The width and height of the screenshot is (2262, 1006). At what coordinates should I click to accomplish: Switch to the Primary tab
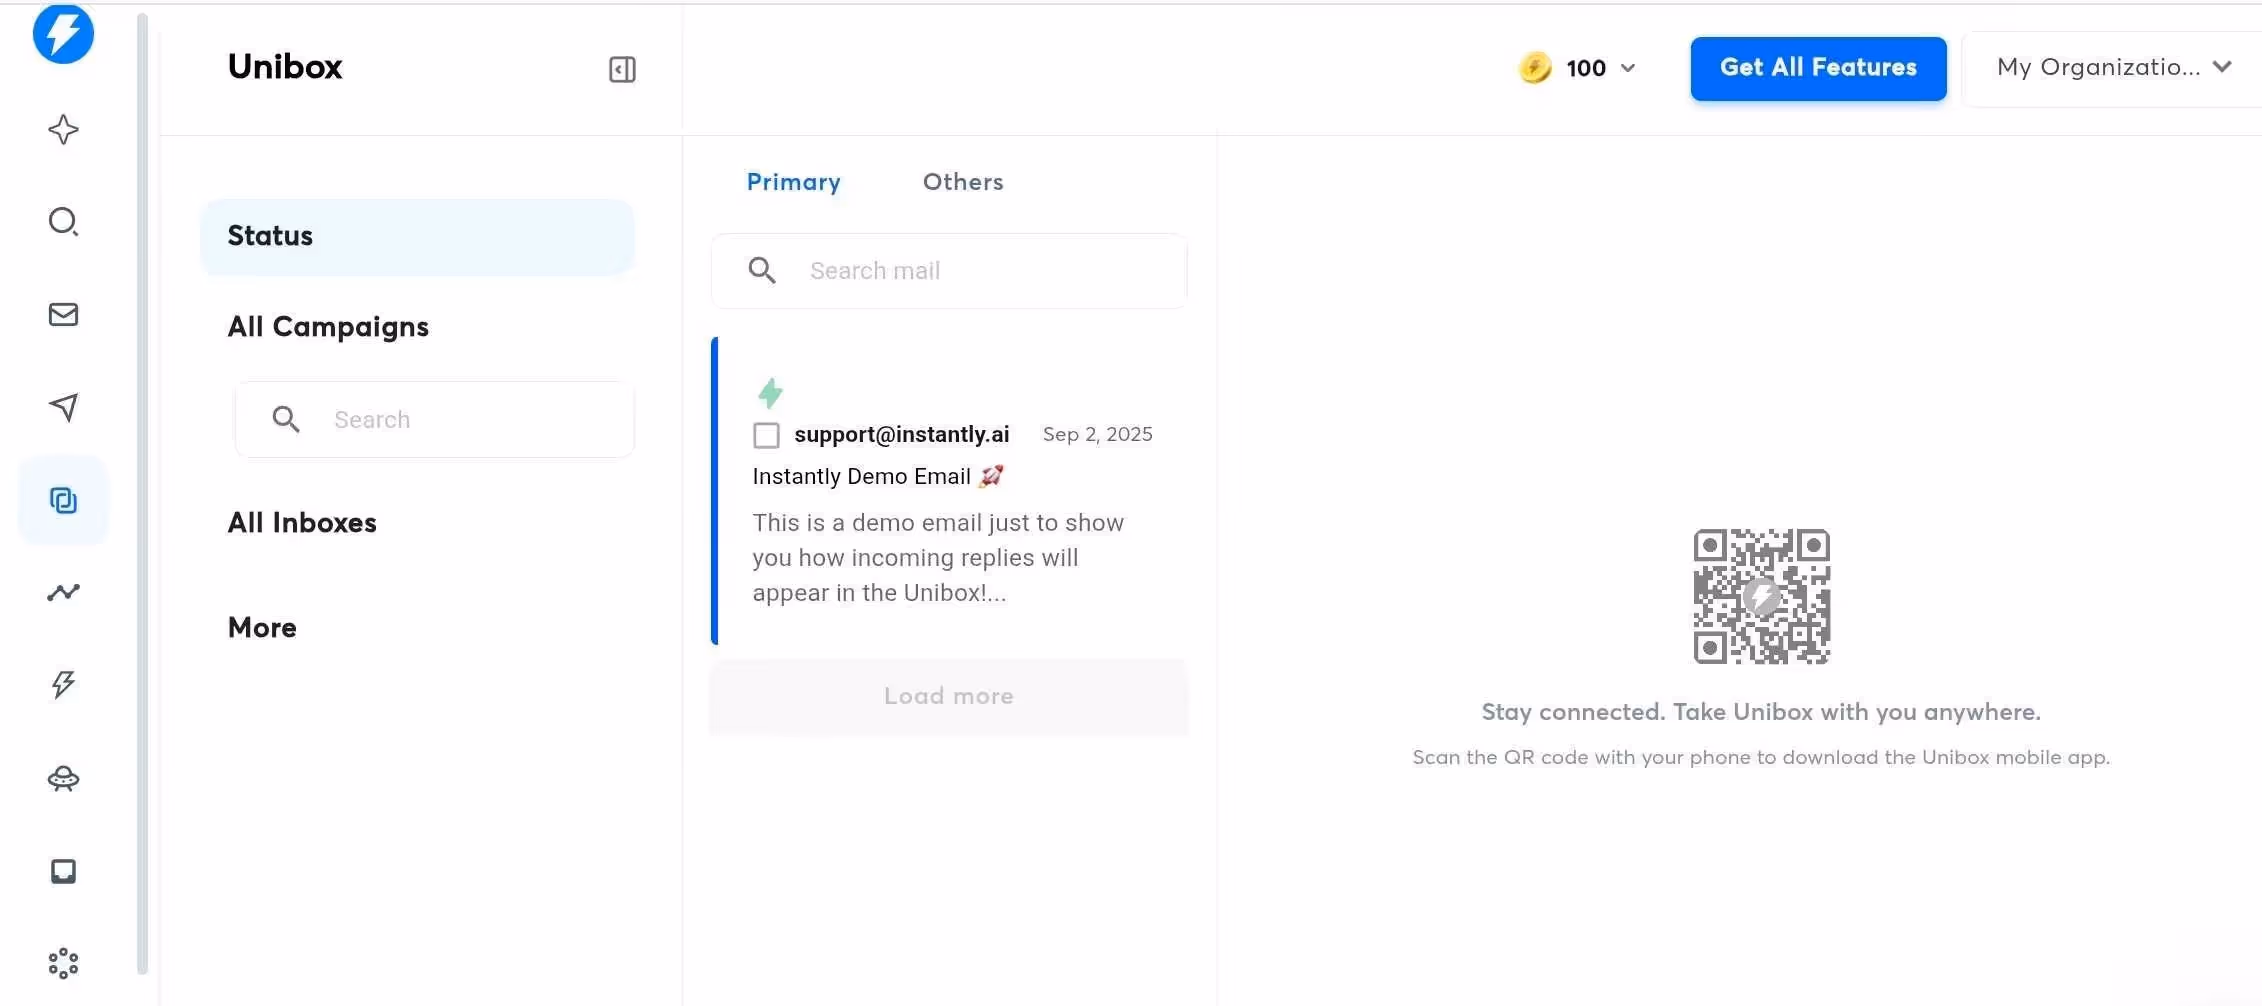coord(794,182)
